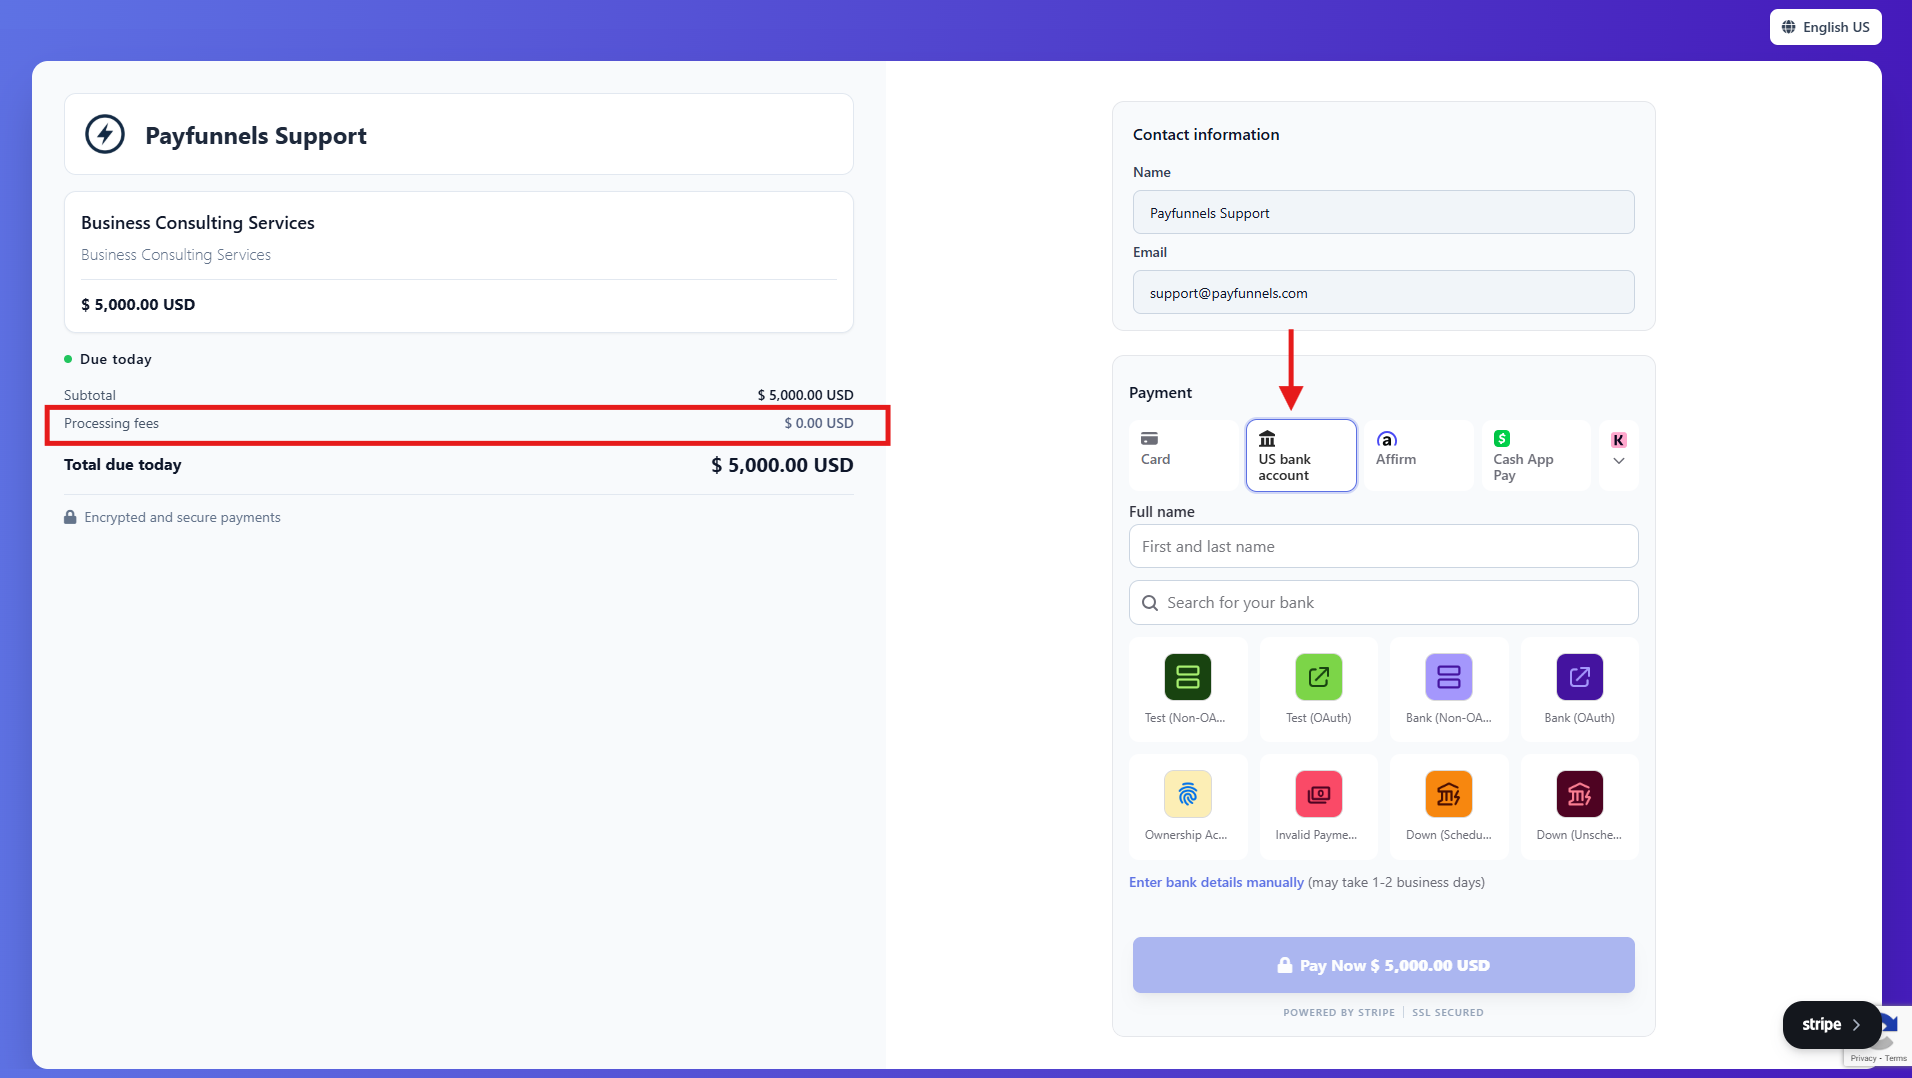Click the Total due today amount
1912x1078 pixels.
point(782,465)
